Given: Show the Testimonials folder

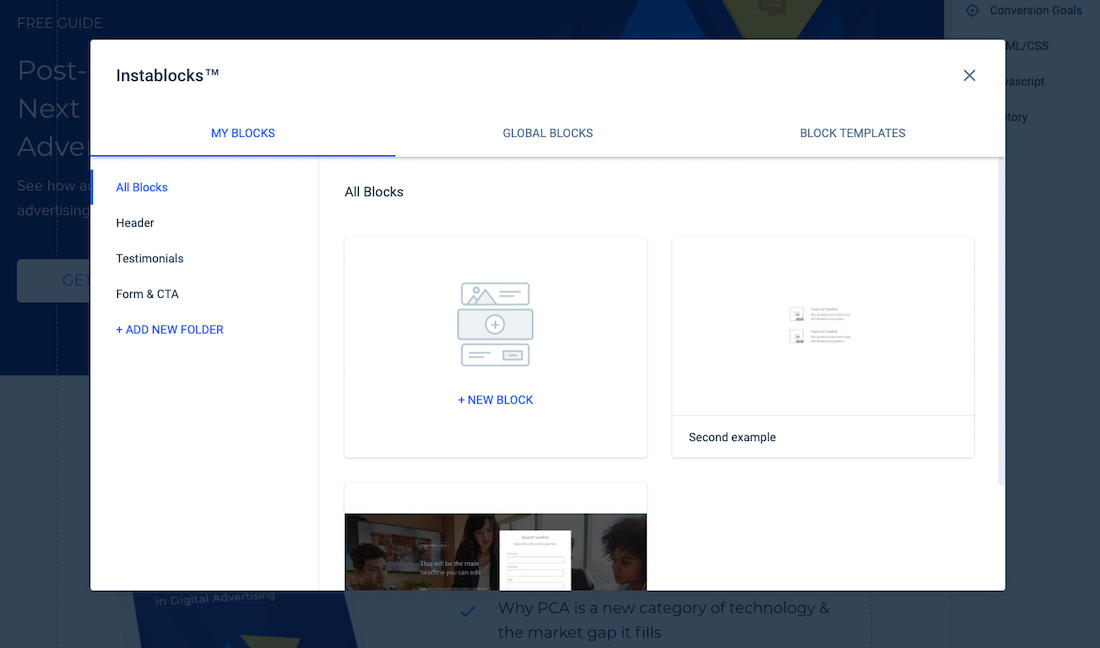Looking at the screenshot, I should (150, 258).
